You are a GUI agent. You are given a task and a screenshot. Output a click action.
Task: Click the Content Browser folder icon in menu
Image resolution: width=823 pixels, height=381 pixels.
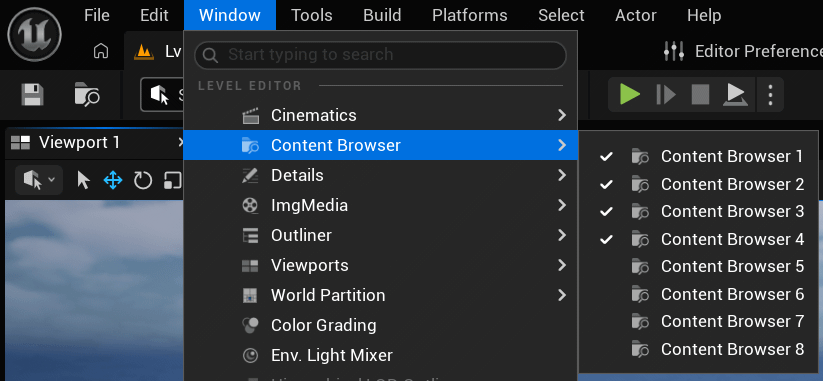pyautogui.click(x=250, y=145)
